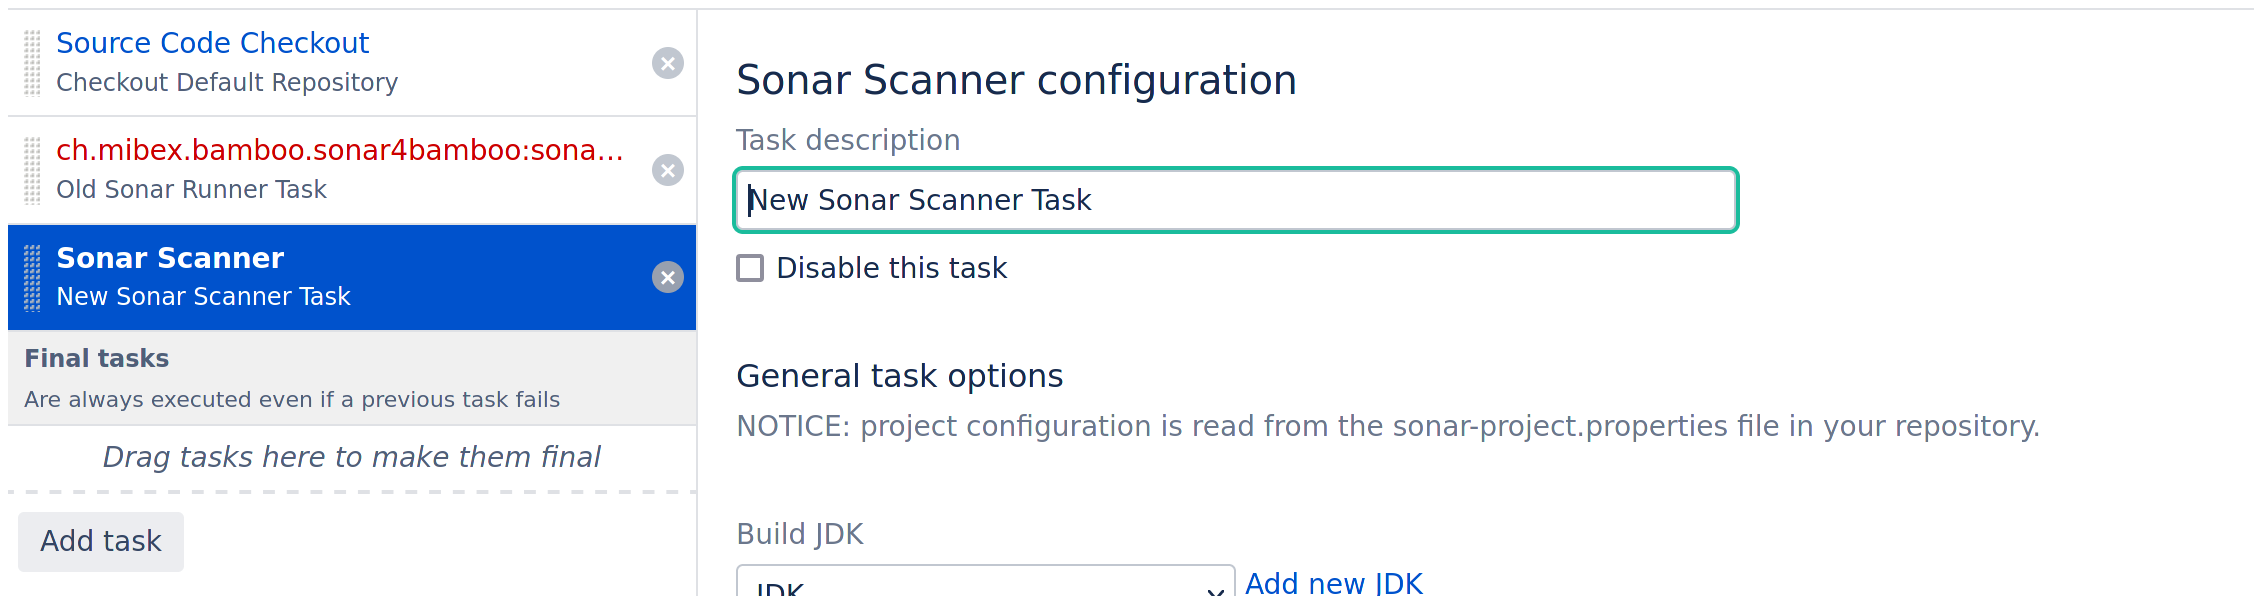Screen dimensions: 2254x596
Task: Click the Build JDK dropdown arrow
Action: pos(1215,588)
